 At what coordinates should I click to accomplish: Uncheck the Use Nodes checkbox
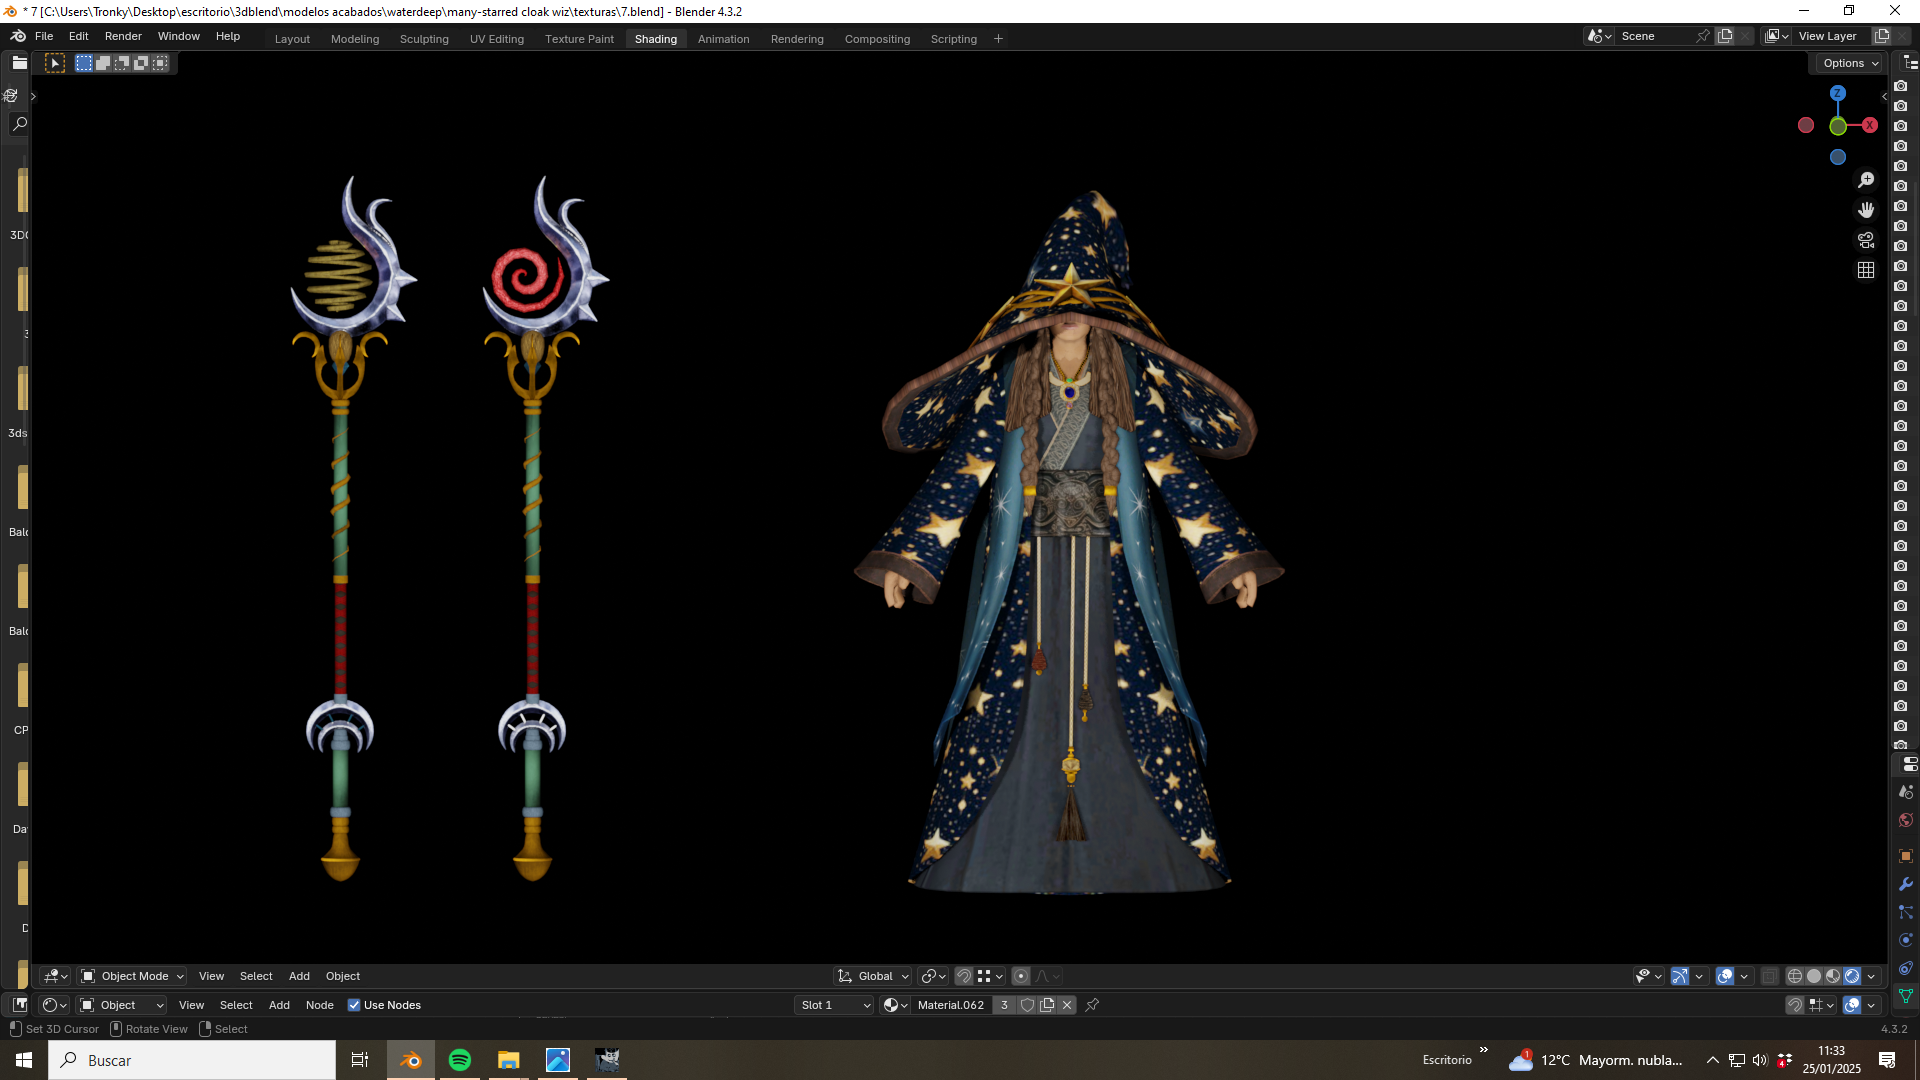click(x=354, y=1005)
